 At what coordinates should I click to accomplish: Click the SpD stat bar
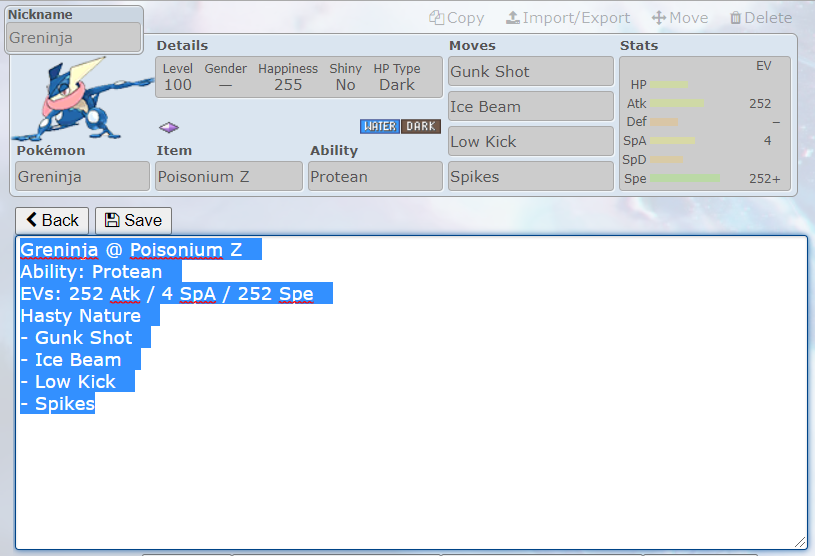point(666,160)
